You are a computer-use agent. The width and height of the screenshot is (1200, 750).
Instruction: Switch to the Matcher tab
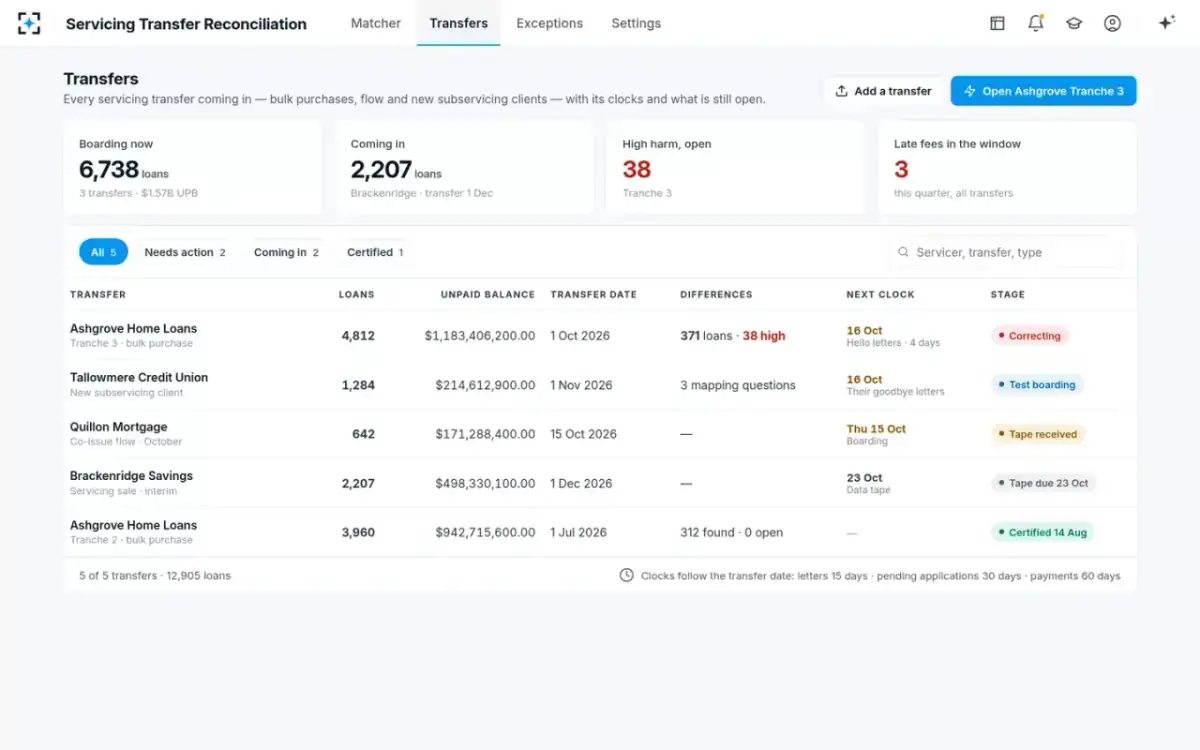[376, 23]
